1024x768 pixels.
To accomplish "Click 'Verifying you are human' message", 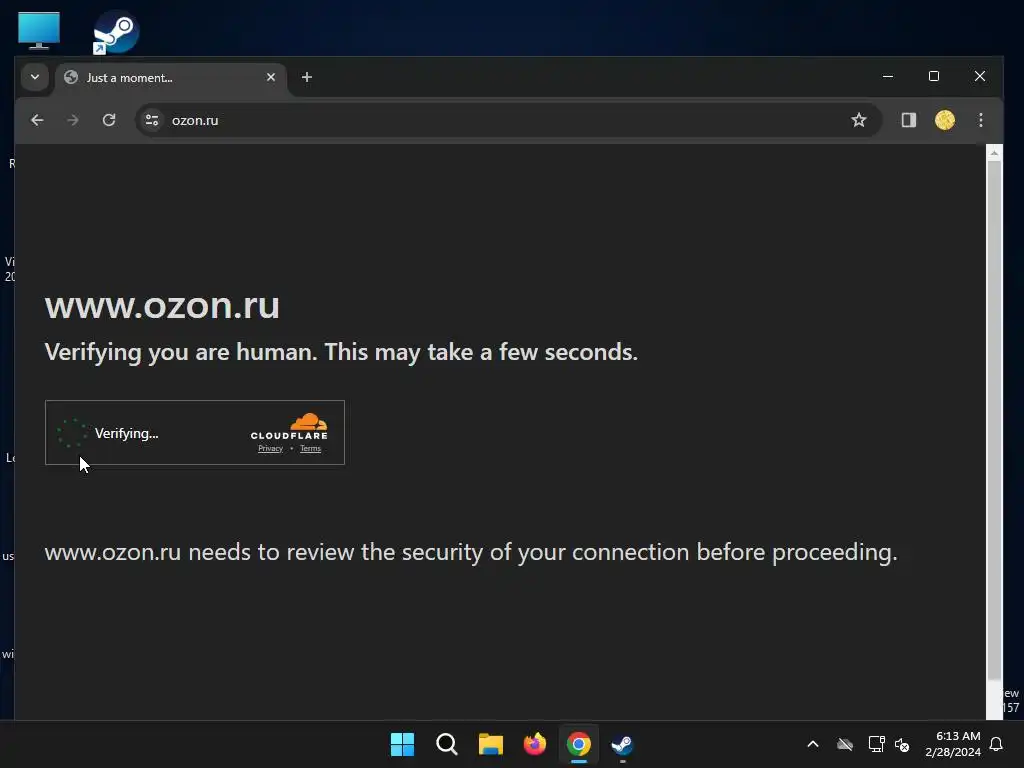I will 341,352.
